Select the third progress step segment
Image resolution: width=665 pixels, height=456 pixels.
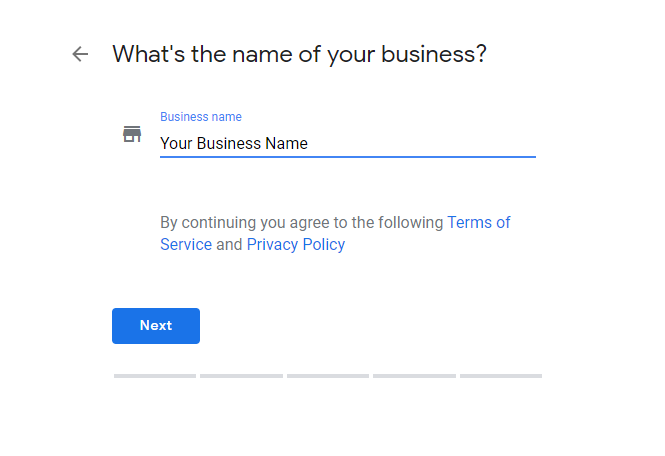(x=328, y=376)
